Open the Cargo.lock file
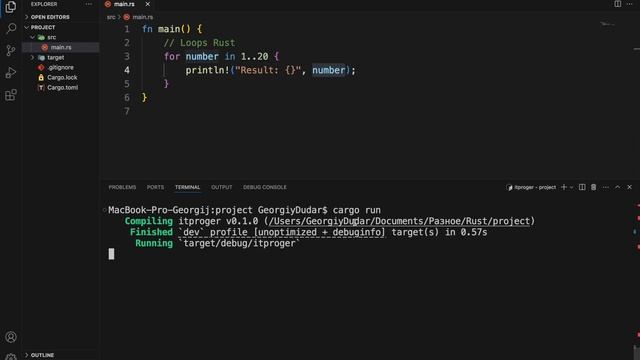 tap(62, 78)
